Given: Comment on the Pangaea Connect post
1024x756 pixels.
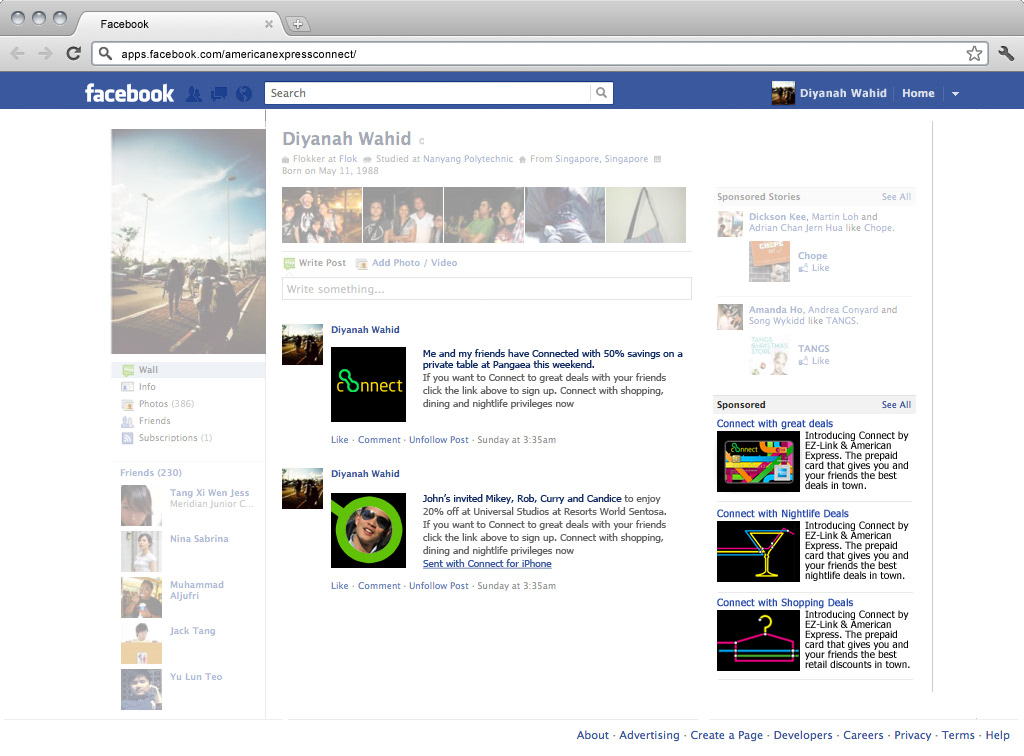Looking at the screenshot, I should point(379,440).
